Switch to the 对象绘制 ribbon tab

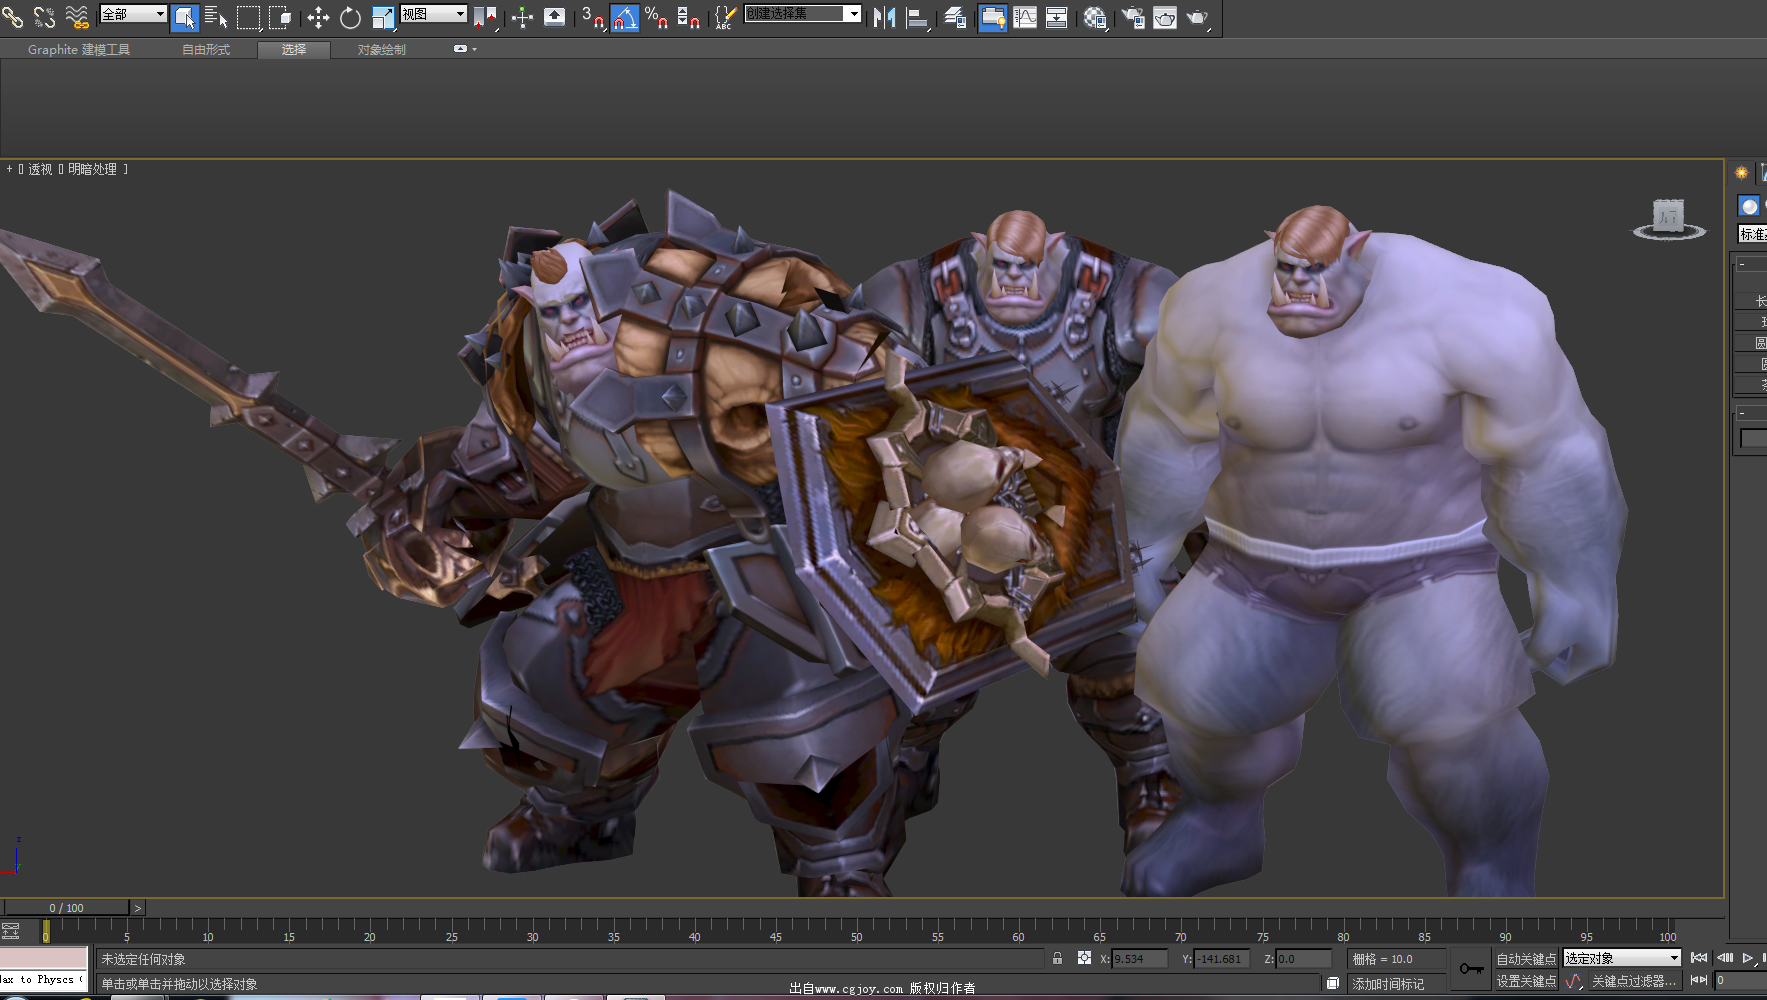(382, 50)
